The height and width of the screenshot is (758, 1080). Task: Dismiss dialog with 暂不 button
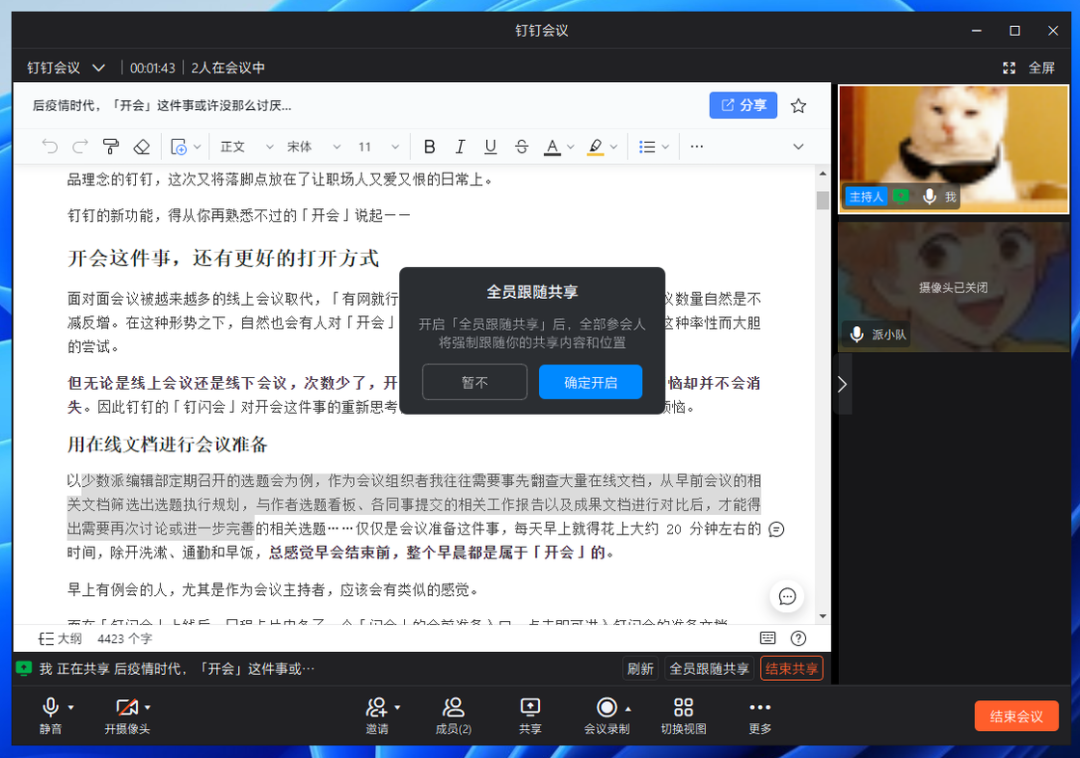474,382
